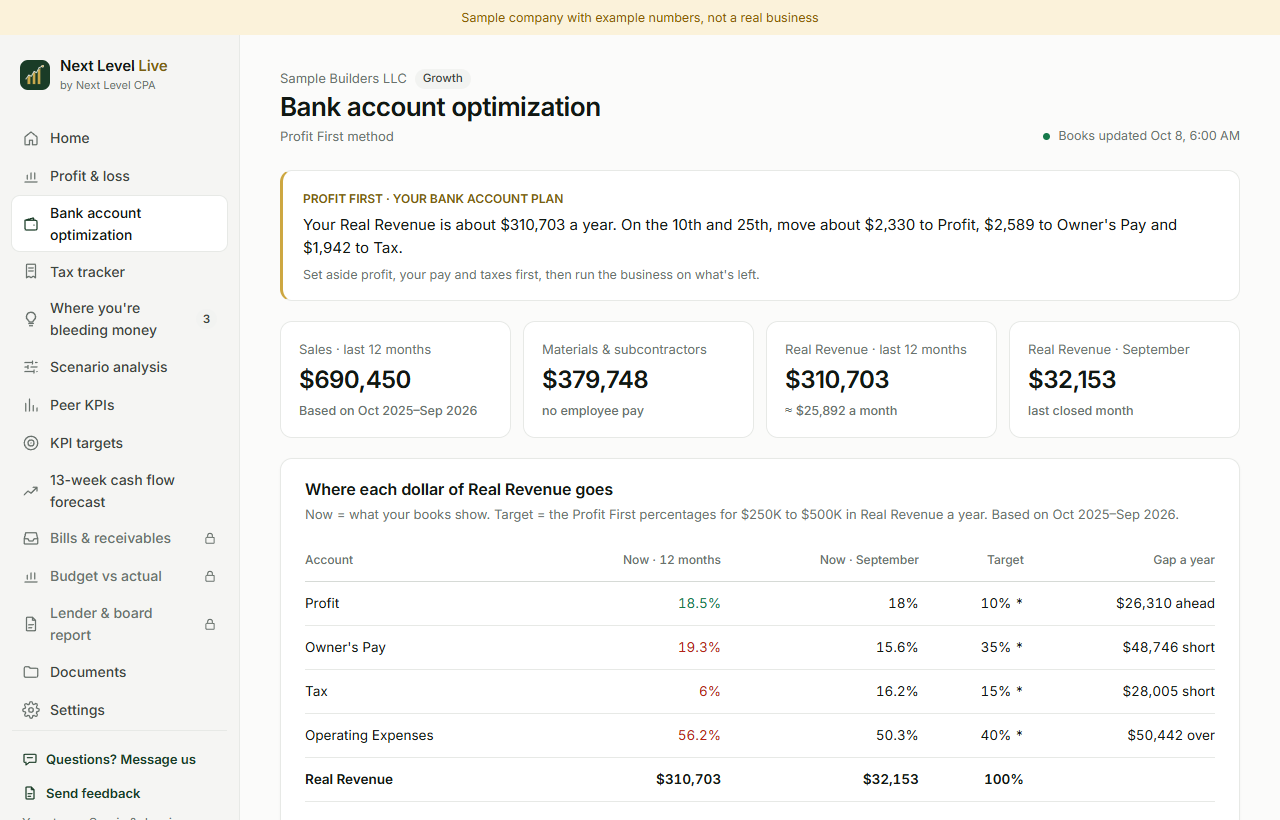Go to Profit & loss
This screenshot has width=1280, height=820.
pos(119,176)
